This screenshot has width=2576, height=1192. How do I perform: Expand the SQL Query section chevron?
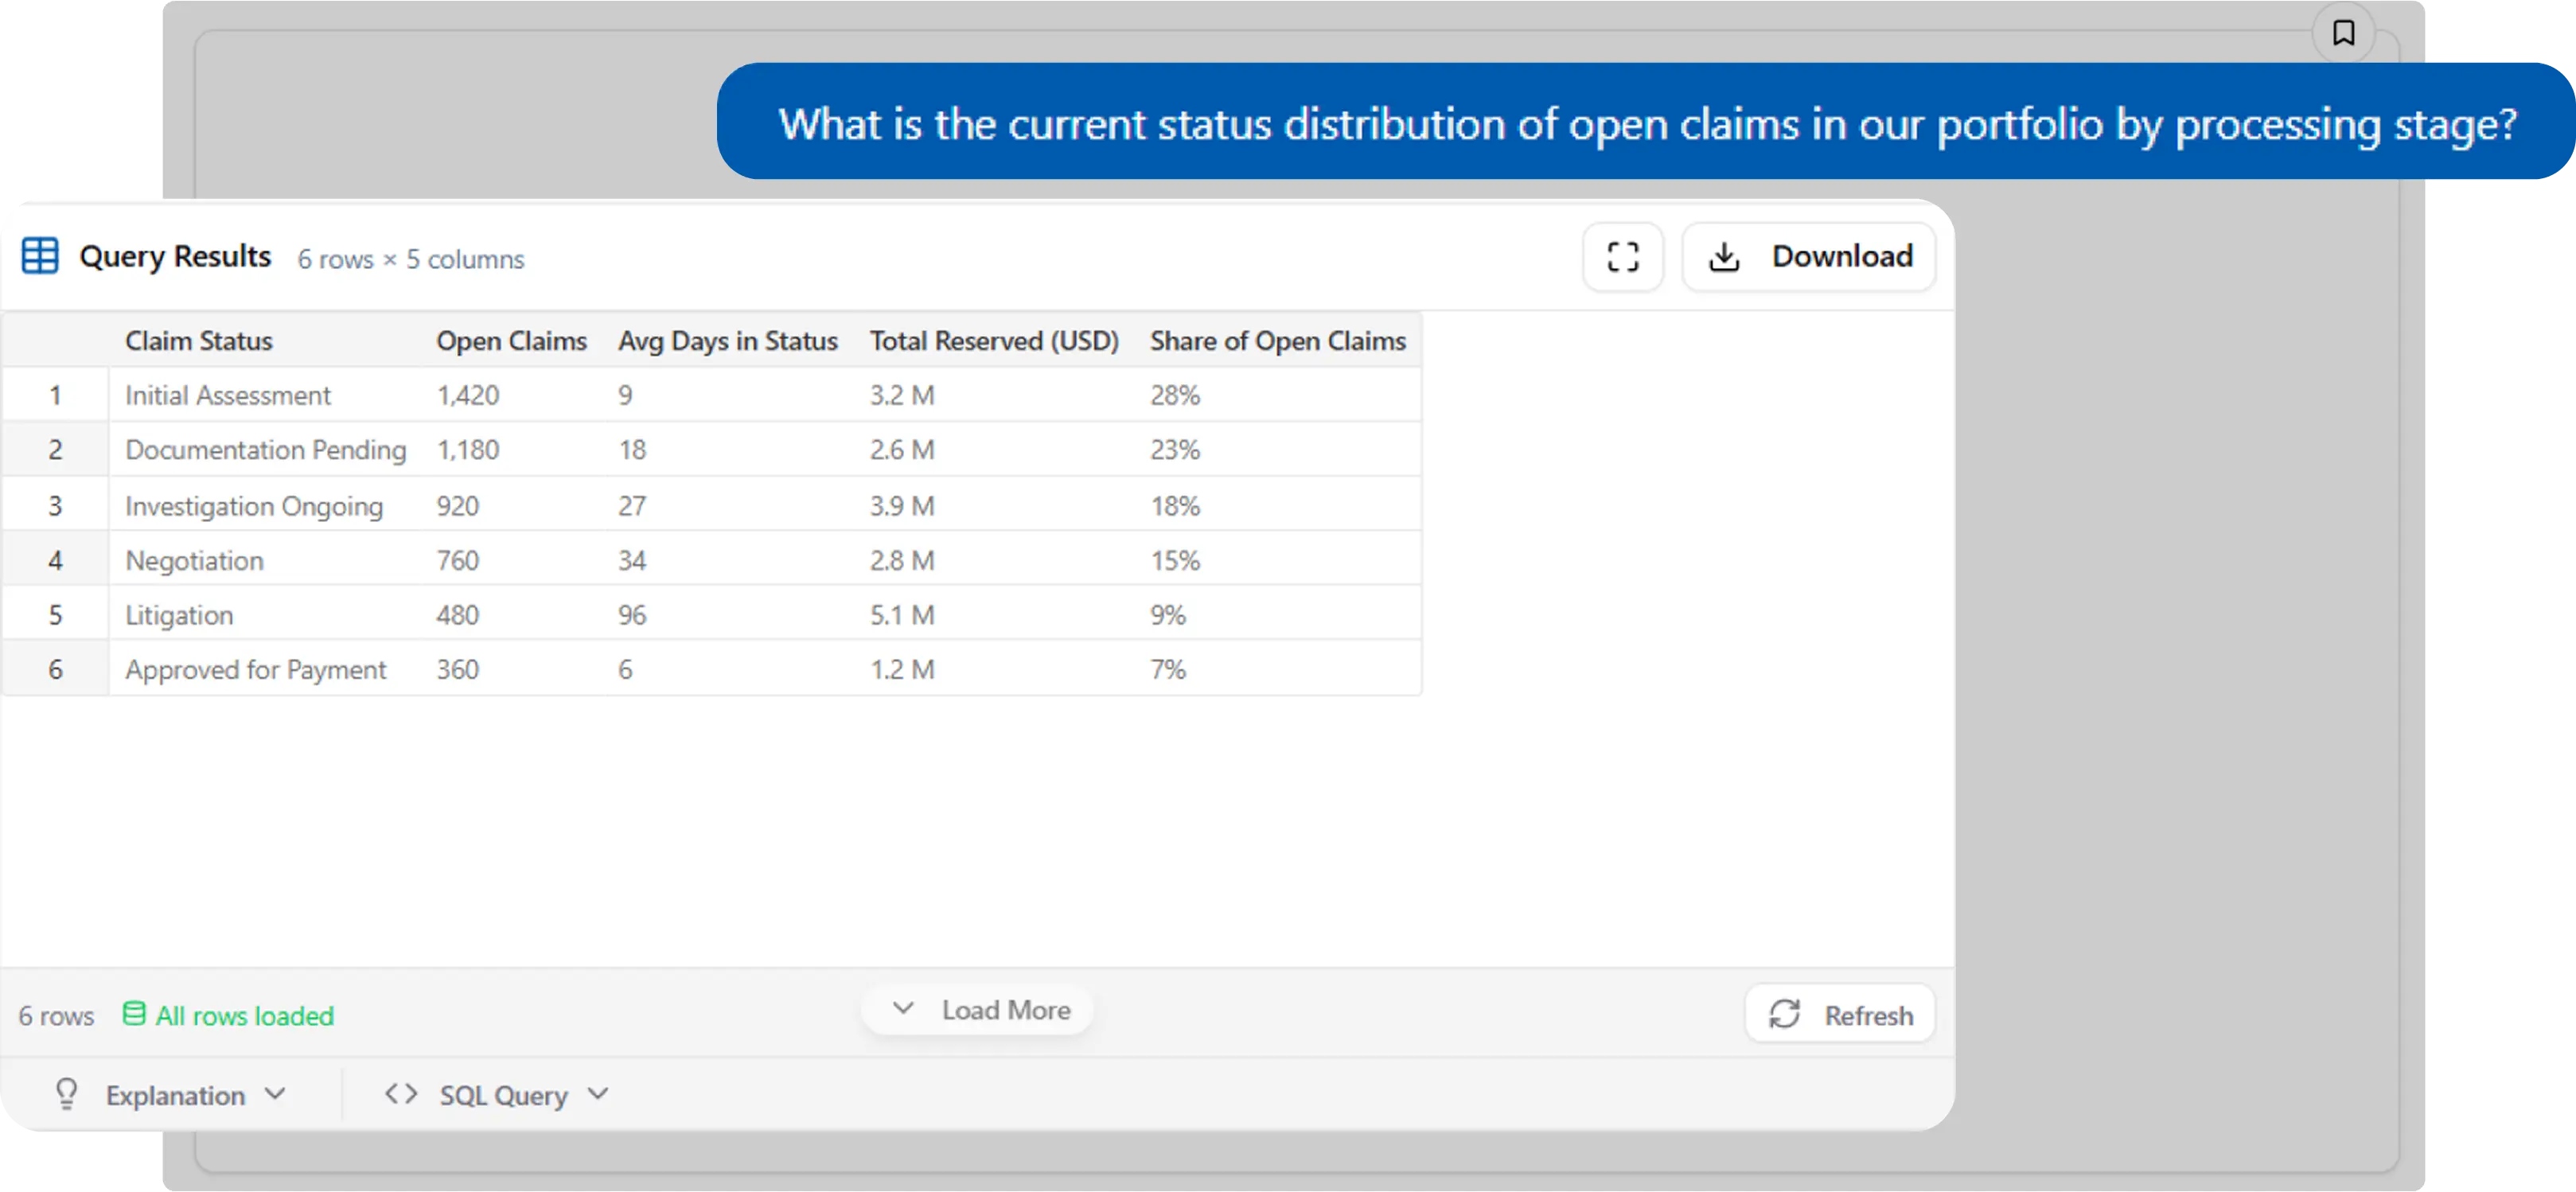pyautogui.click(x=598, y=1094)
